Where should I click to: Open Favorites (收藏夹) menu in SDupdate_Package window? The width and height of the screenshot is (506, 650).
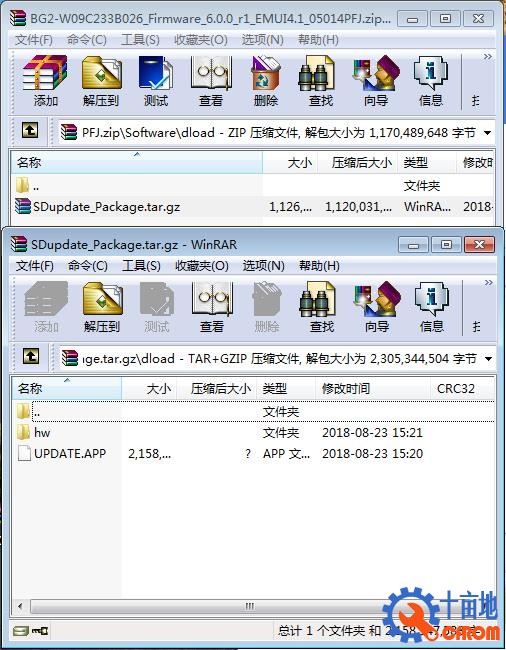coord(201,266)
